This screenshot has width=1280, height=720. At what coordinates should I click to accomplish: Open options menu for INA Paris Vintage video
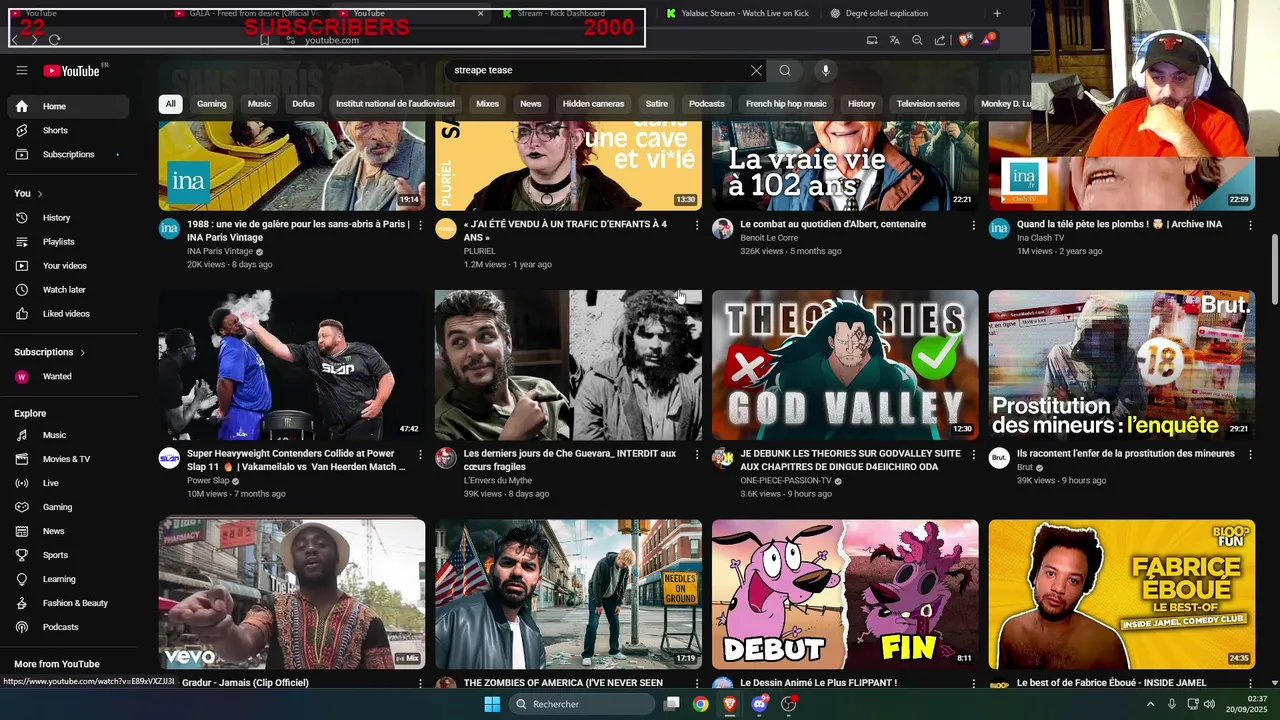420,225
